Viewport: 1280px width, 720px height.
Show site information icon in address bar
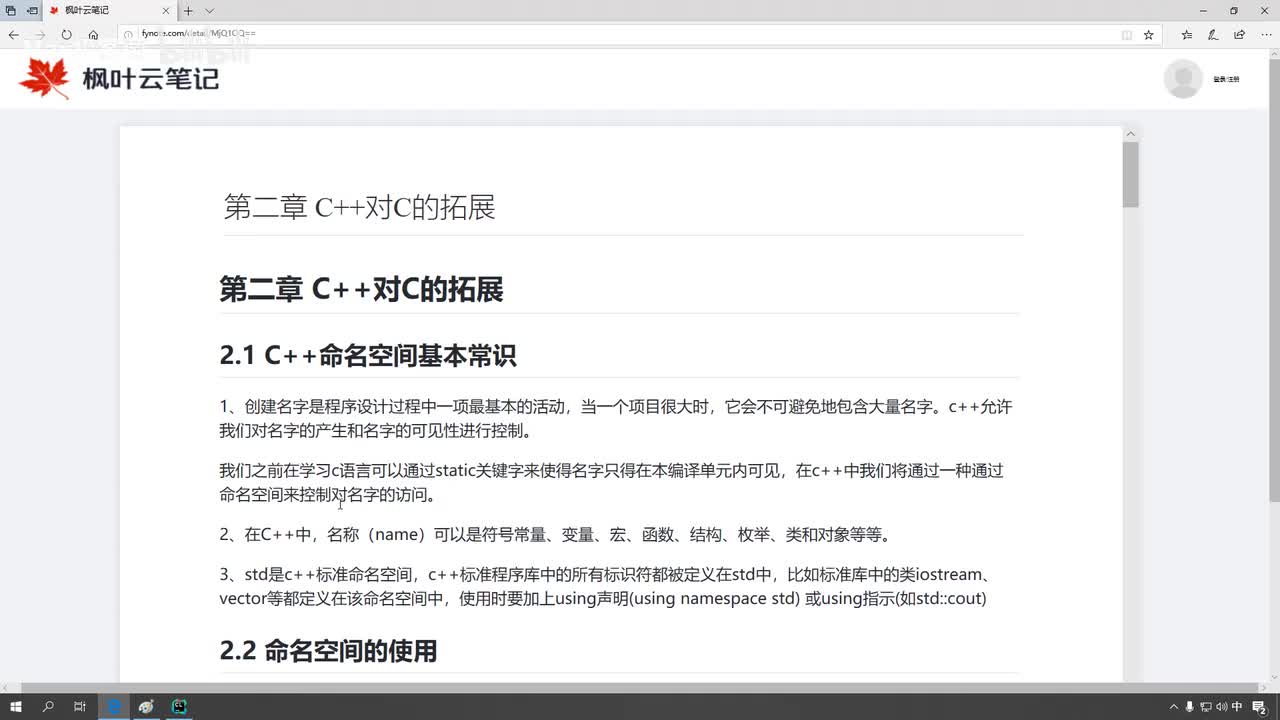coord(128,34)
